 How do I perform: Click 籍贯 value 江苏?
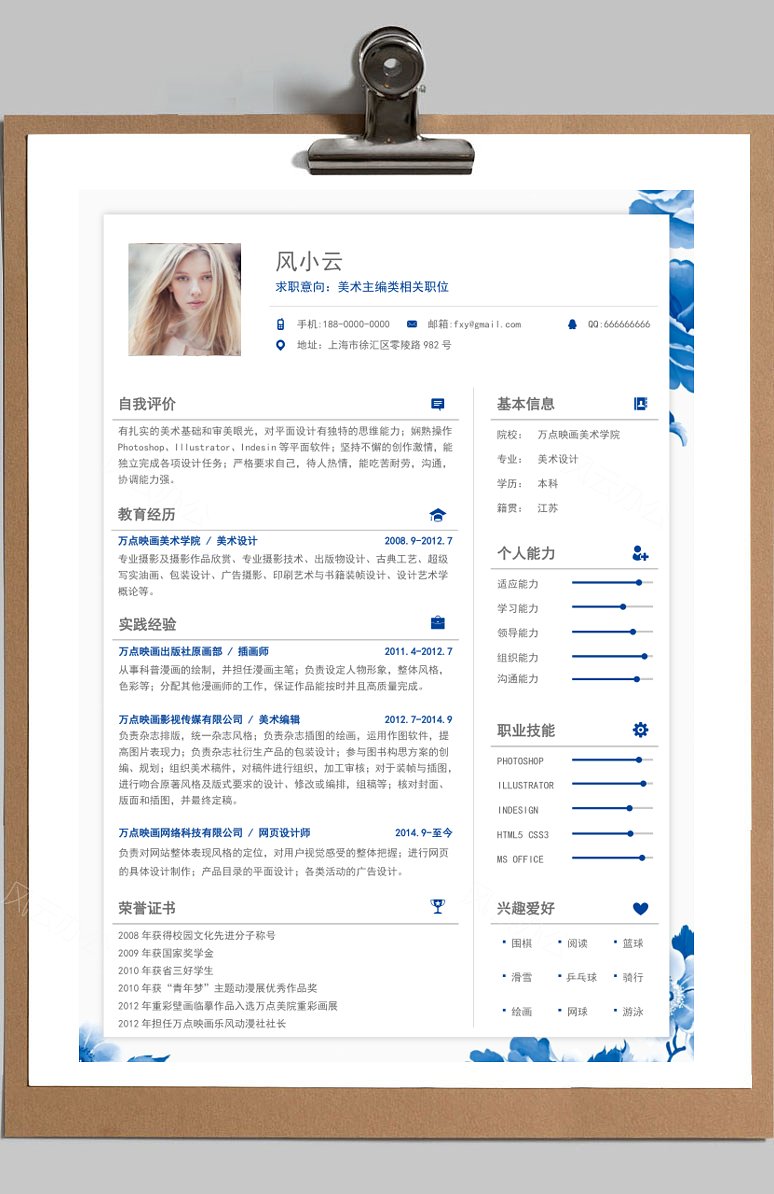click(548, 508)
